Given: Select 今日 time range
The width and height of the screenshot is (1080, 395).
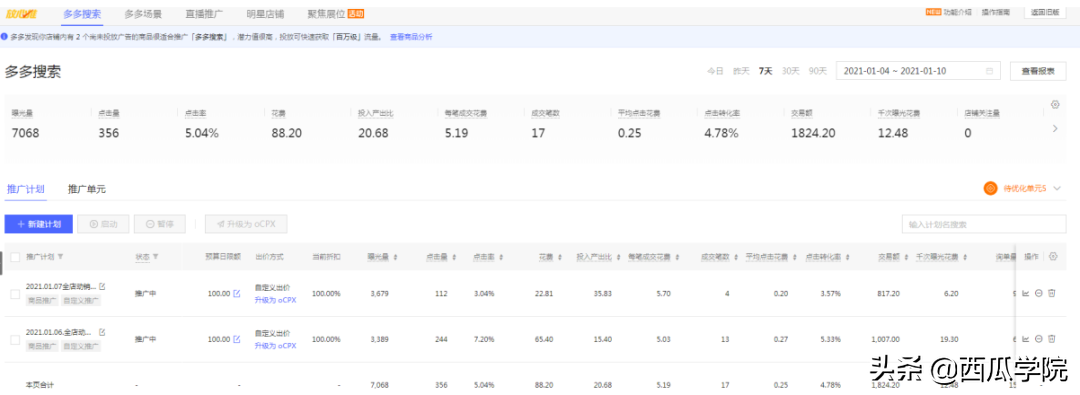Looking at the screenshot, I should click(x=716, y=71).
